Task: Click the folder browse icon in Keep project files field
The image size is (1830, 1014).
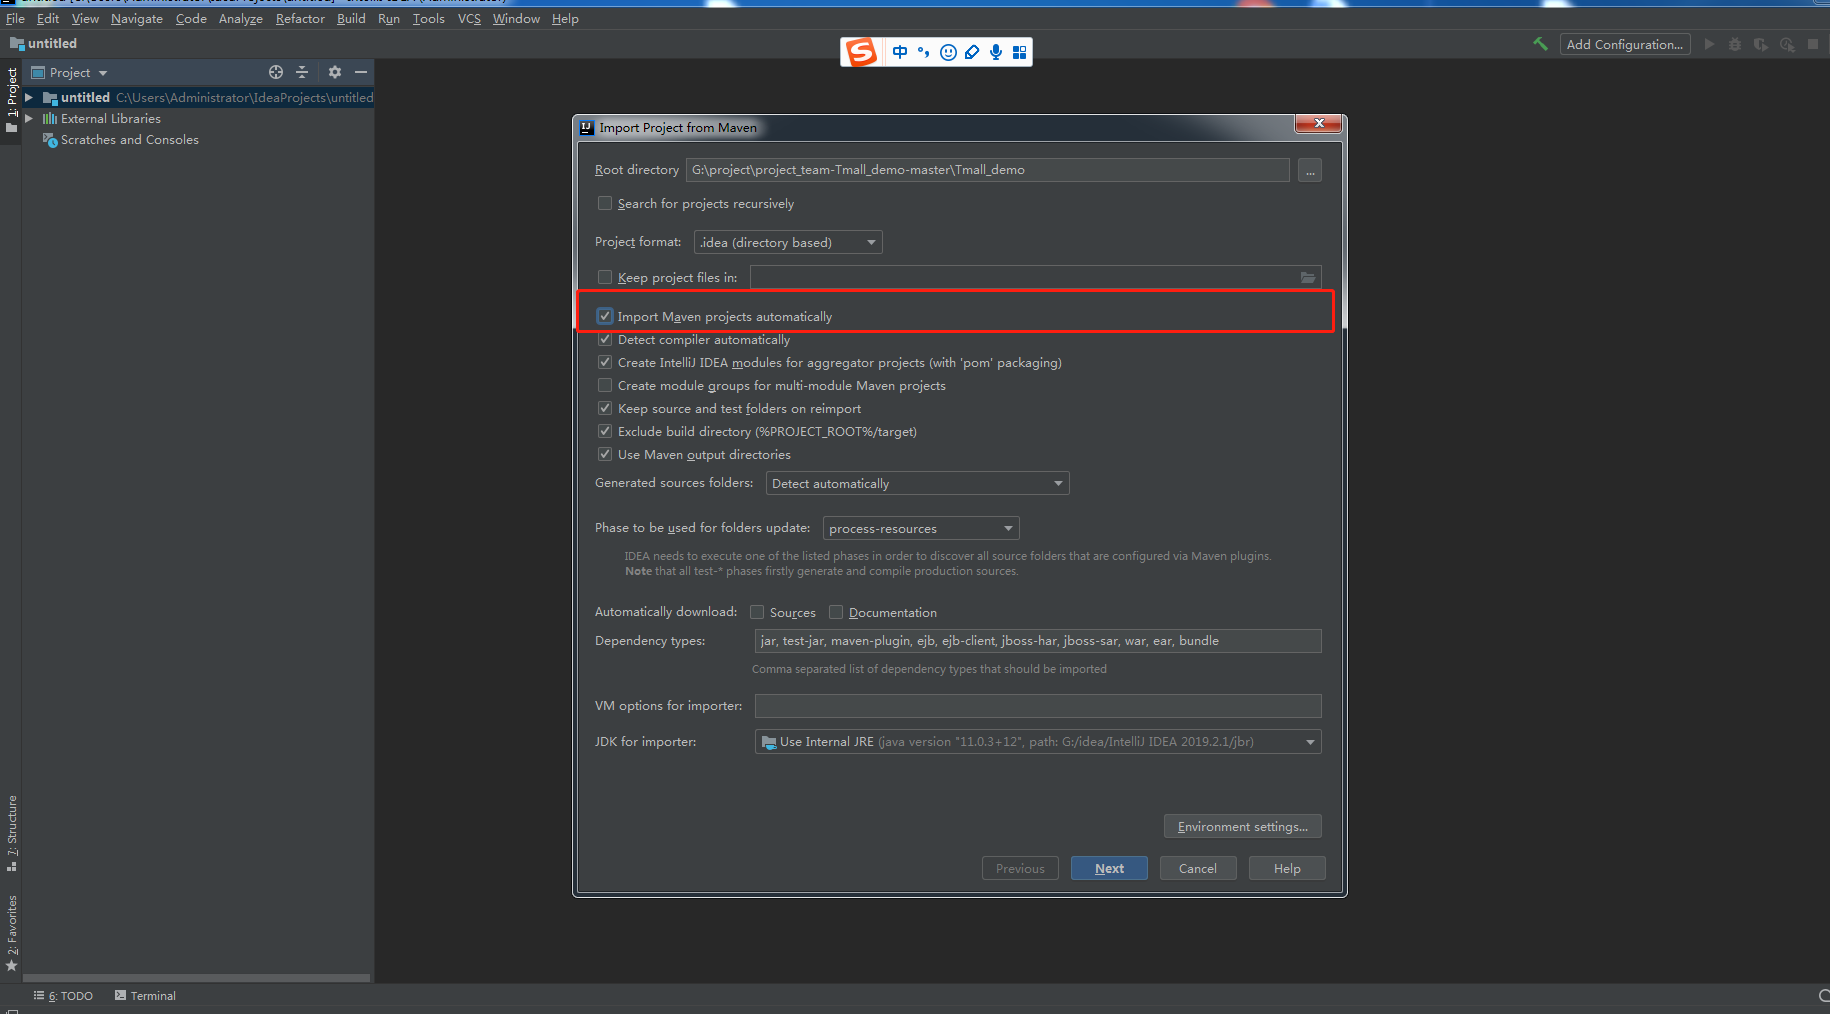Action: pos(1308,277)
